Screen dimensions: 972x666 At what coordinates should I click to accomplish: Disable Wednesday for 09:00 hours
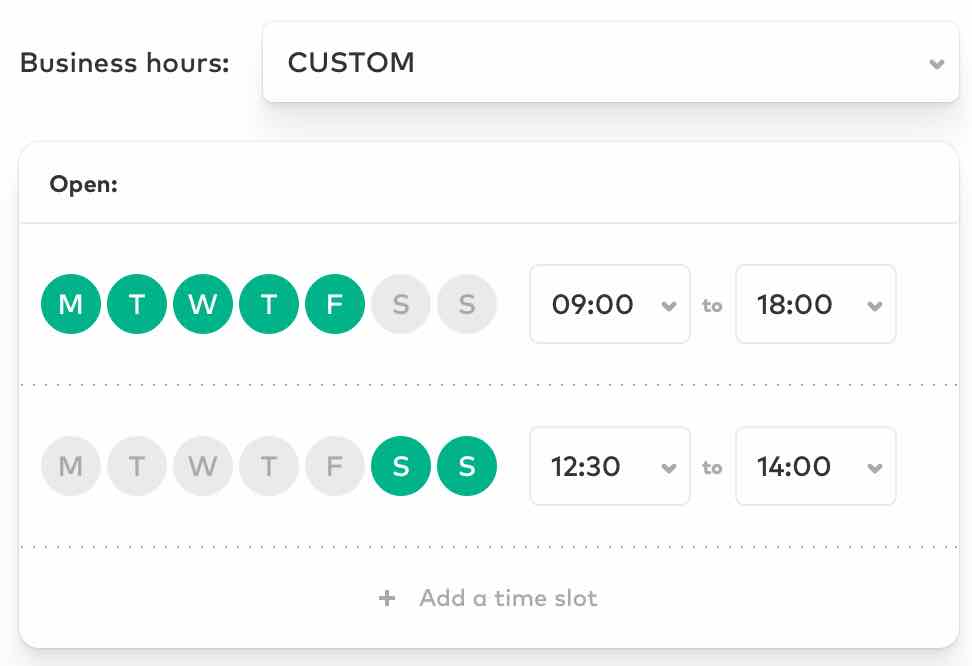coord(203,304)
